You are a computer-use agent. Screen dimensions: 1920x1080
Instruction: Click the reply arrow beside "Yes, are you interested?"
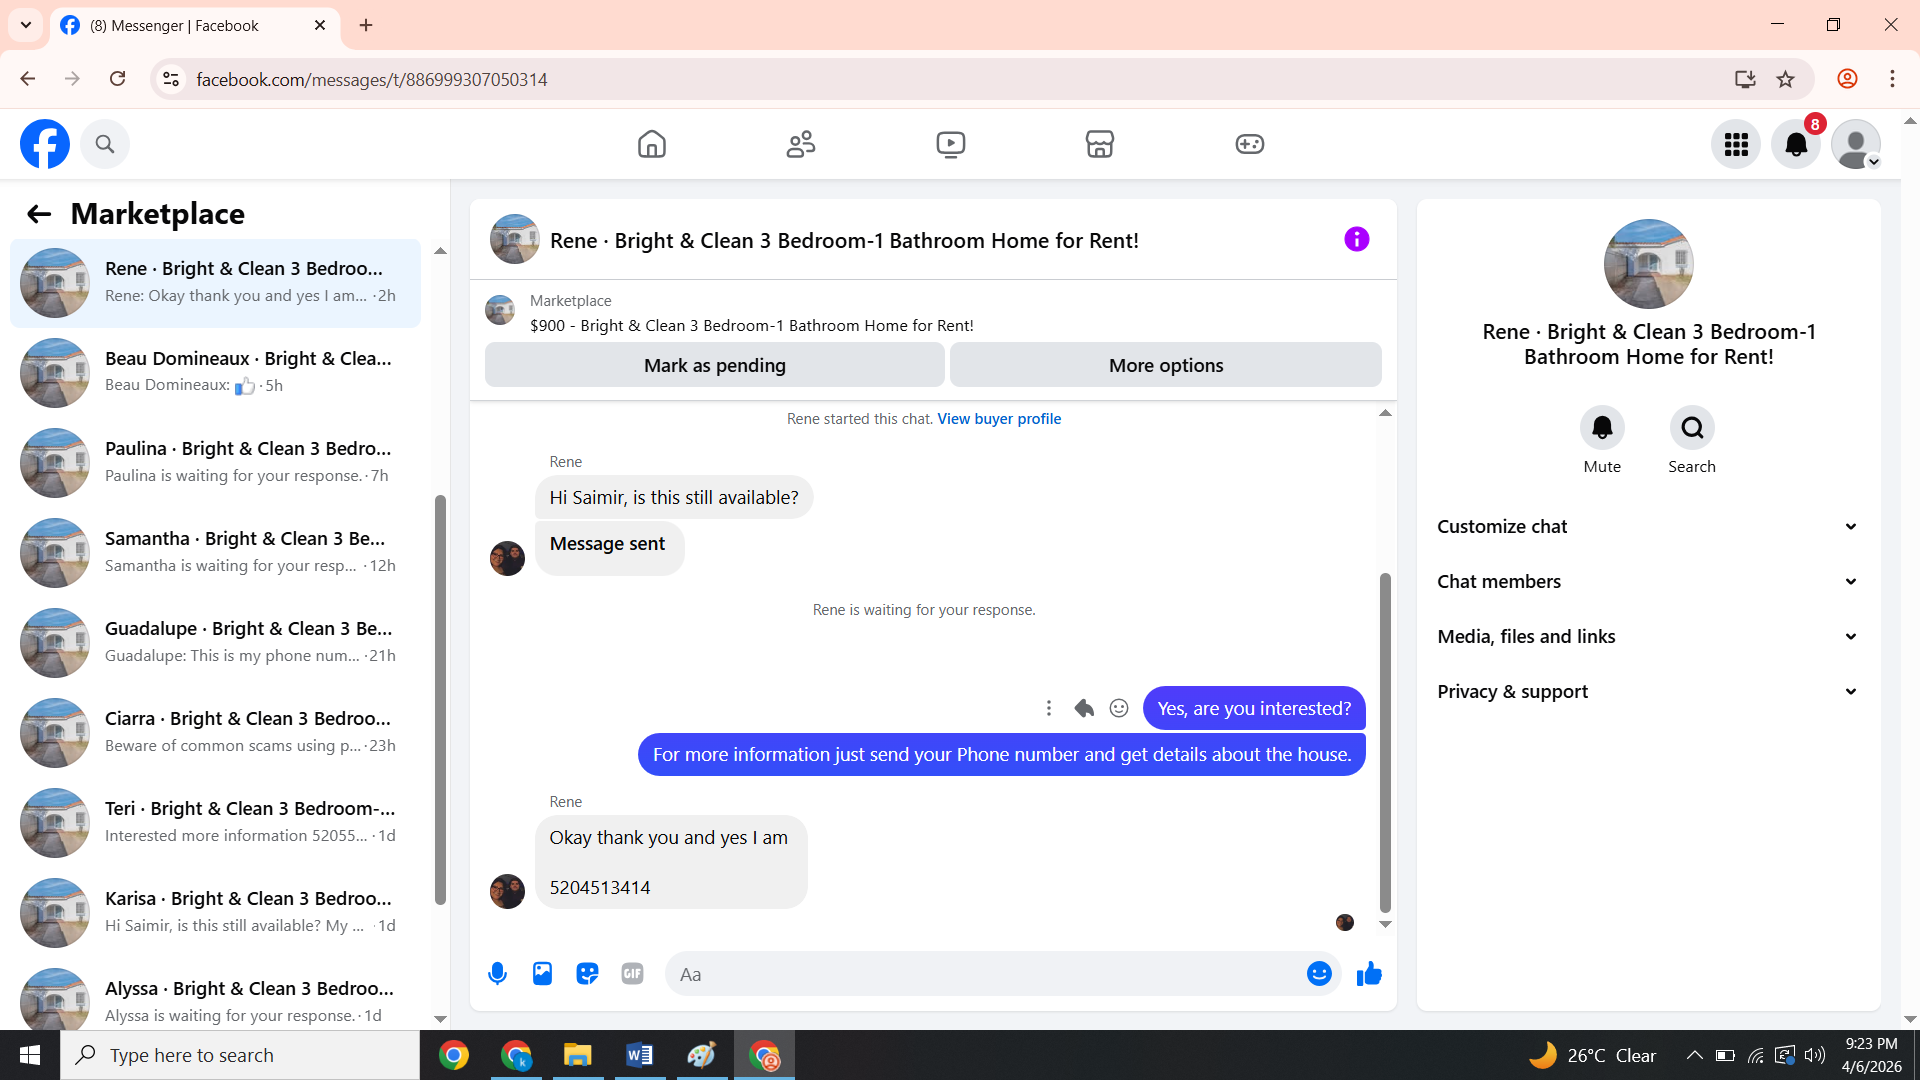point(1084,708)
